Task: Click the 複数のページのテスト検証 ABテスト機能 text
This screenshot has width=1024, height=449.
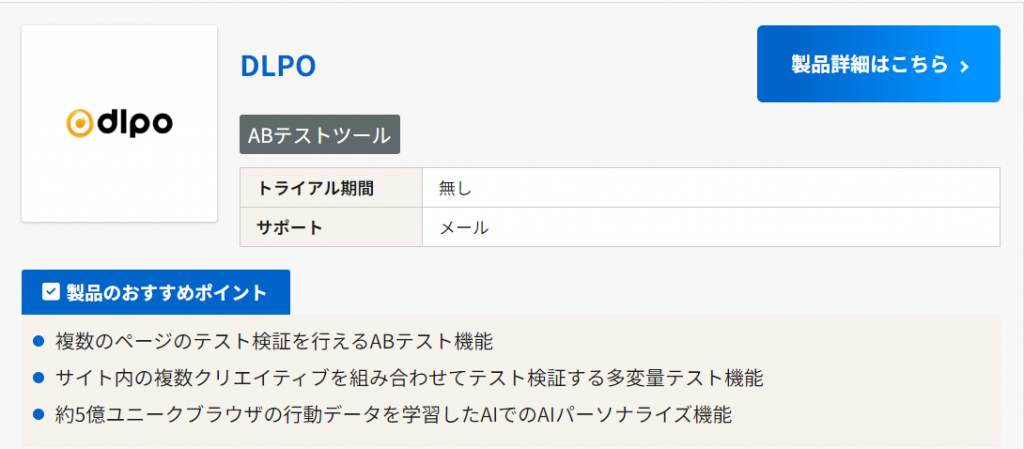Action: [x=274, y=342]
